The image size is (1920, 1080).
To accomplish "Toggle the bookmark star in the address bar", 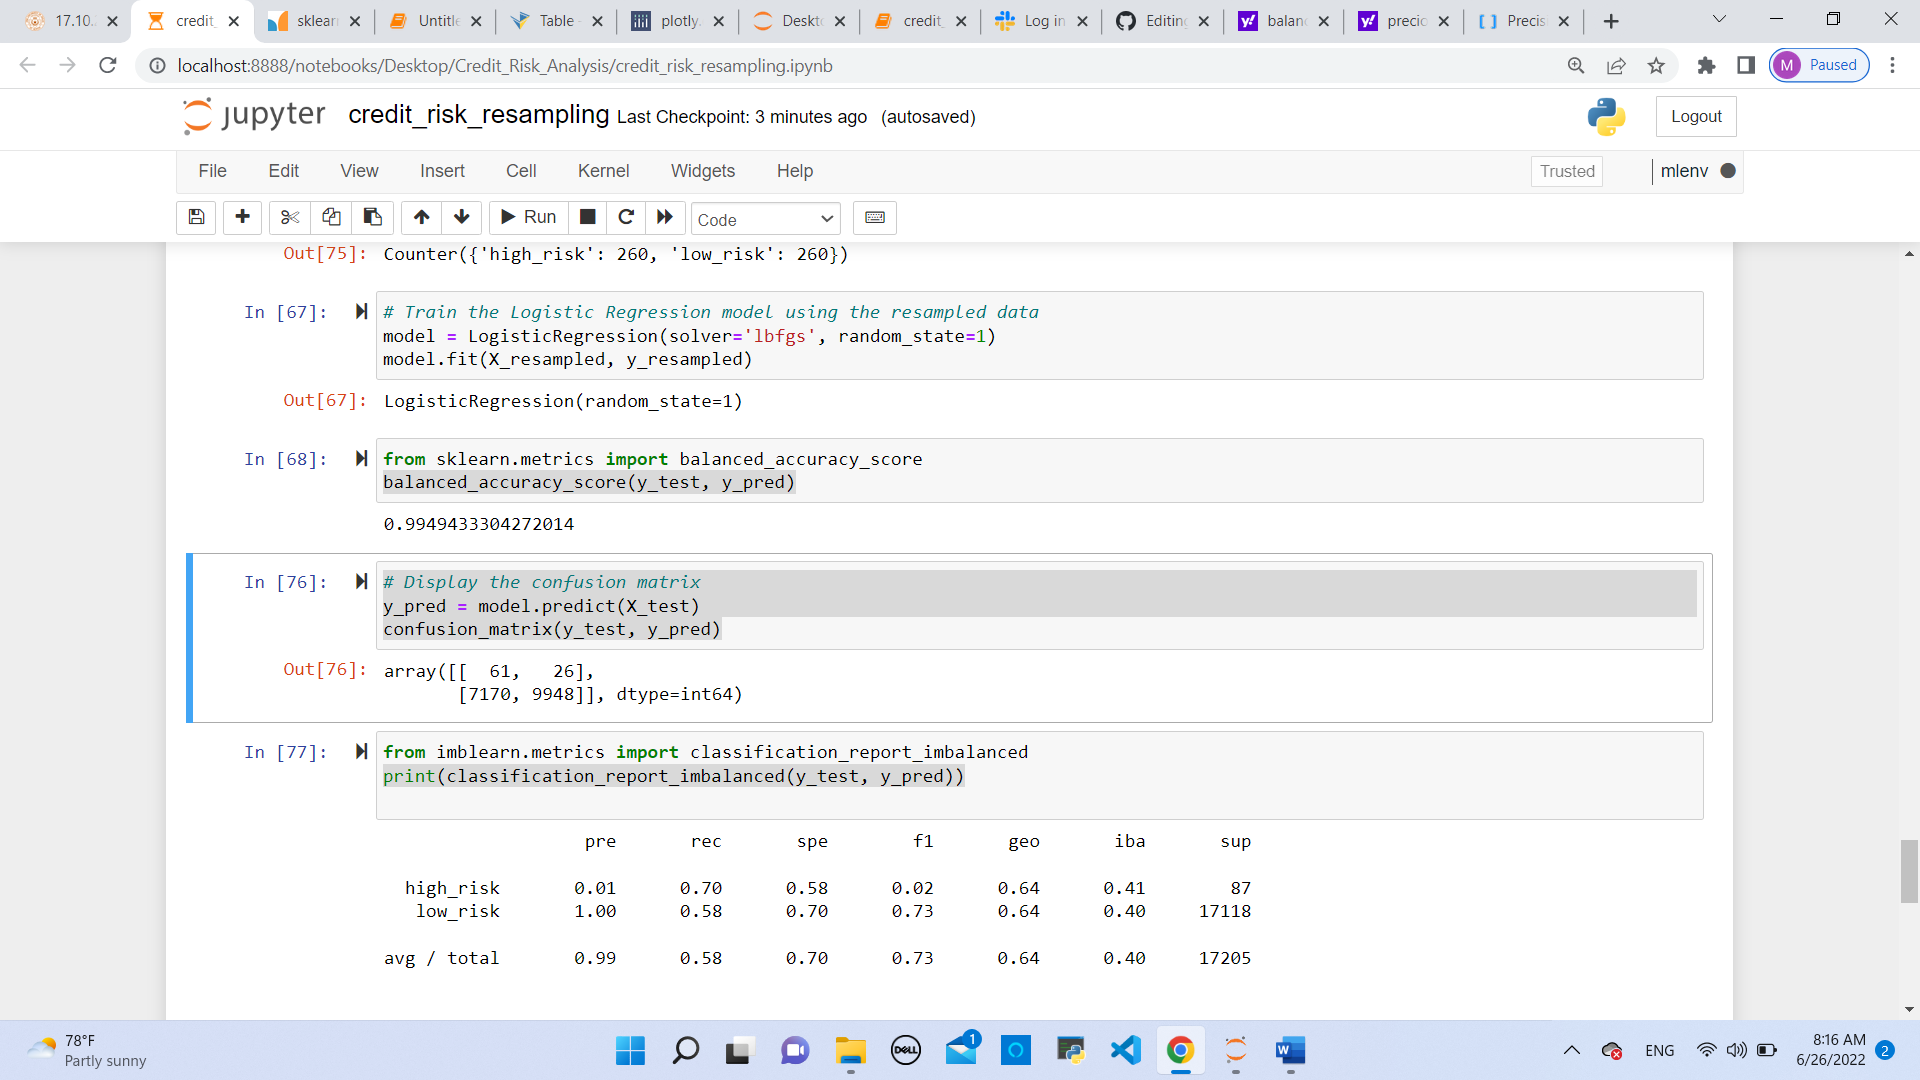I will (1656, 66).
